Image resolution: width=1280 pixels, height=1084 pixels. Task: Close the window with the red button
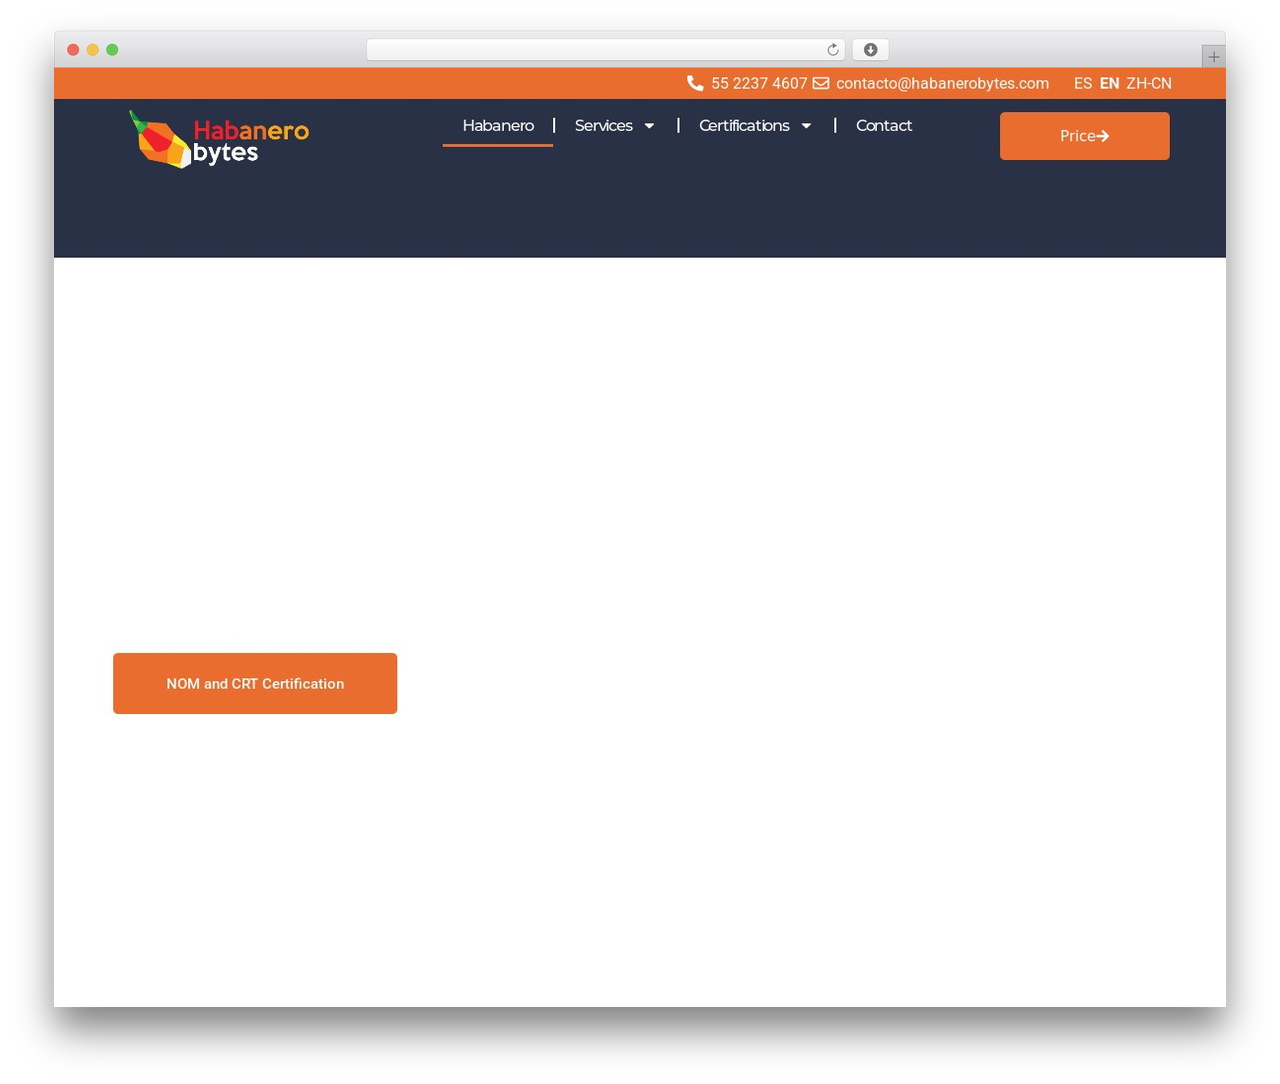[73, 50]
